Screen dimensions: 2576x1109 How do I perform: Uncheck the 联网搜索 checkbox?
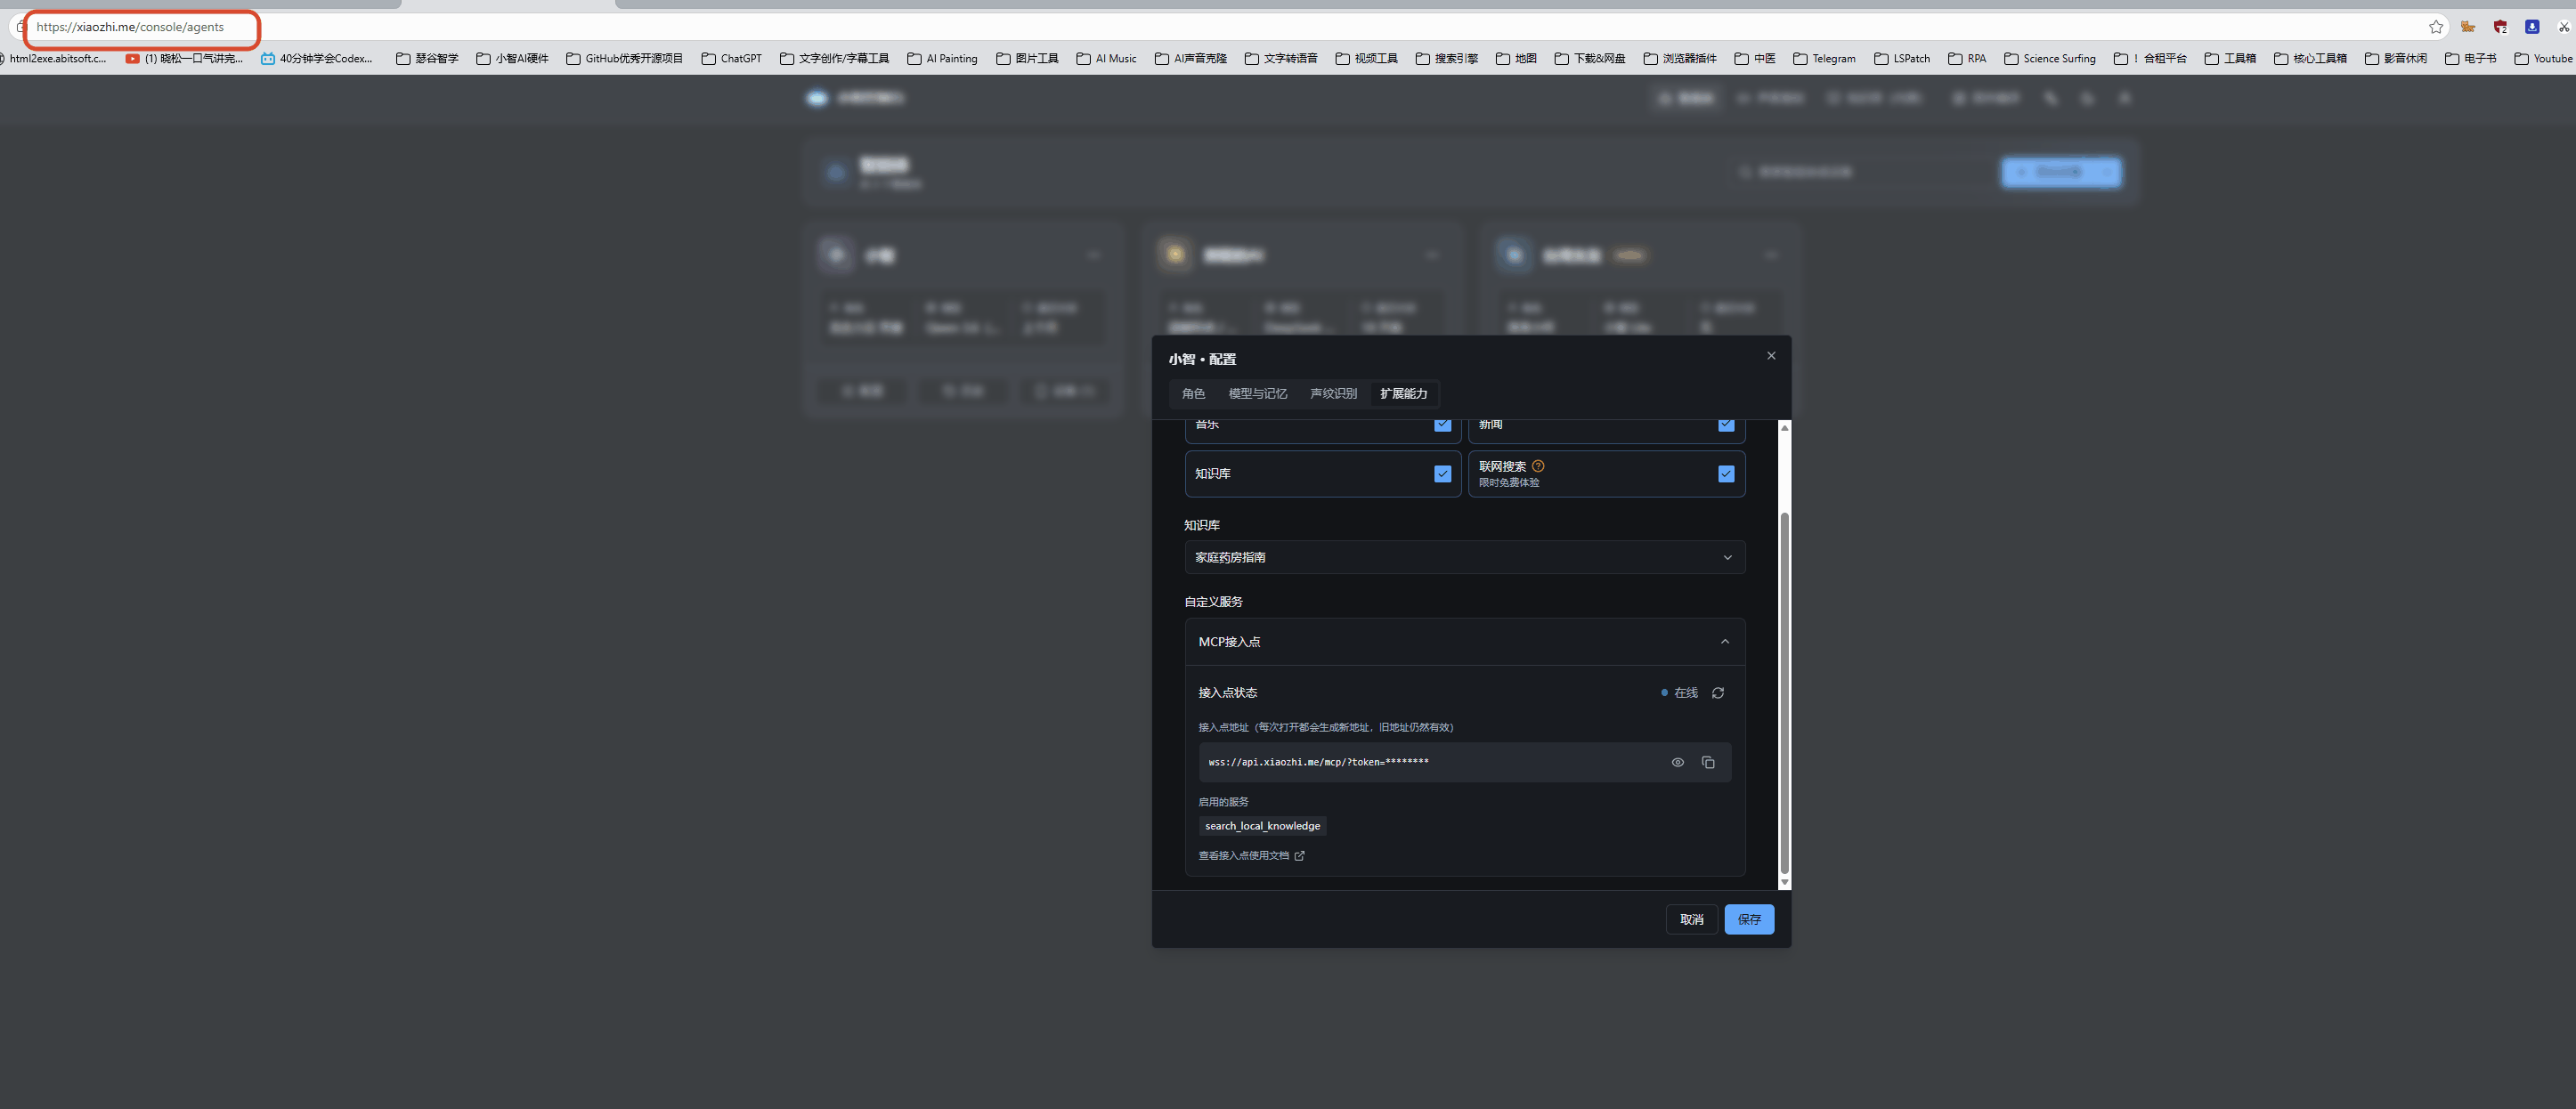click(1726, 473)
